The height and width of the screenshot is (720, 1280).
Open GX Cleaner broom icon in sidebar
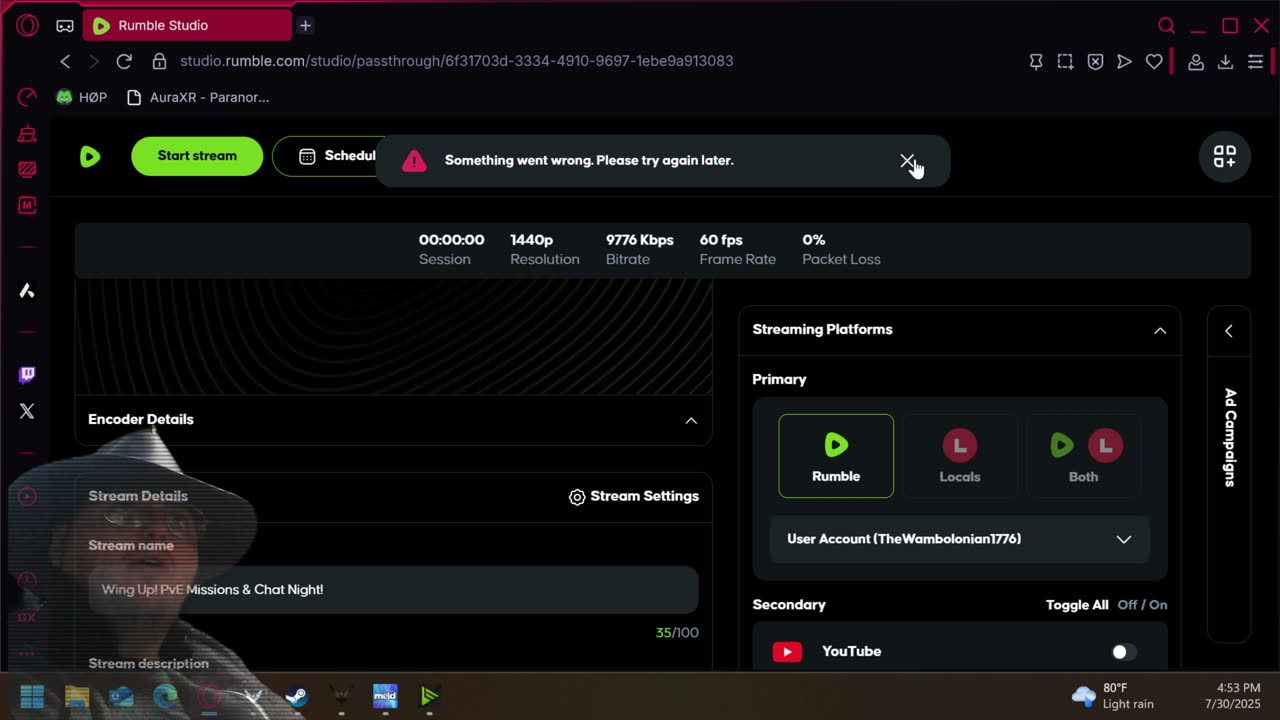coord(27,133)
